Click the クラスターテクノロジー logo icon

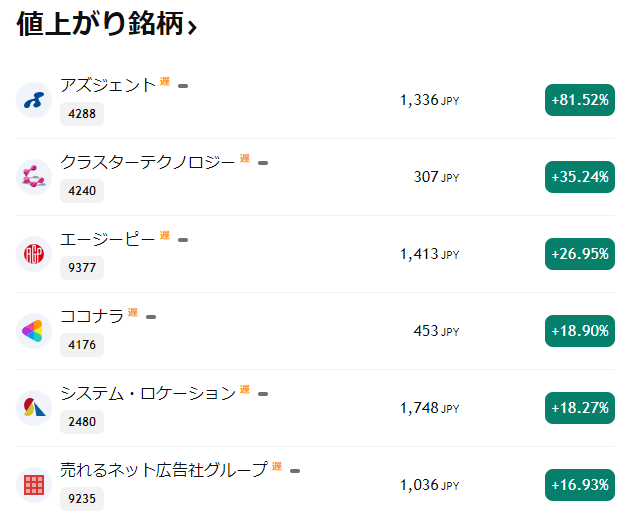click(34, 177)
